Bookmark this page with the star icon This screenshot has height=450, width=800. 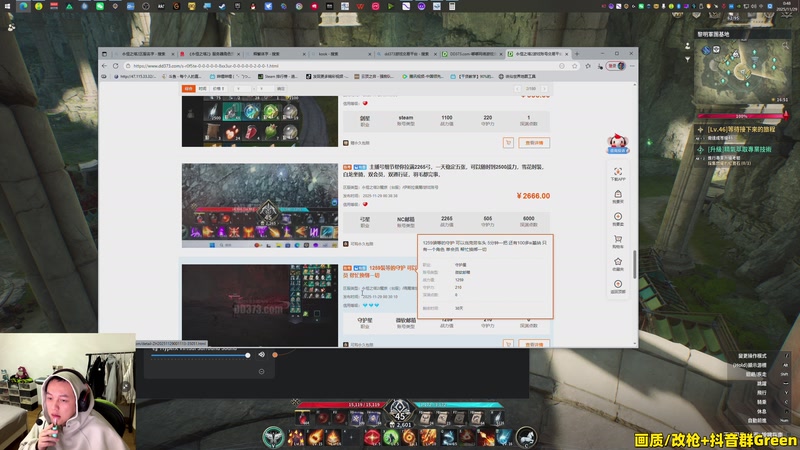pyautogui.click(x=574, y=66)
